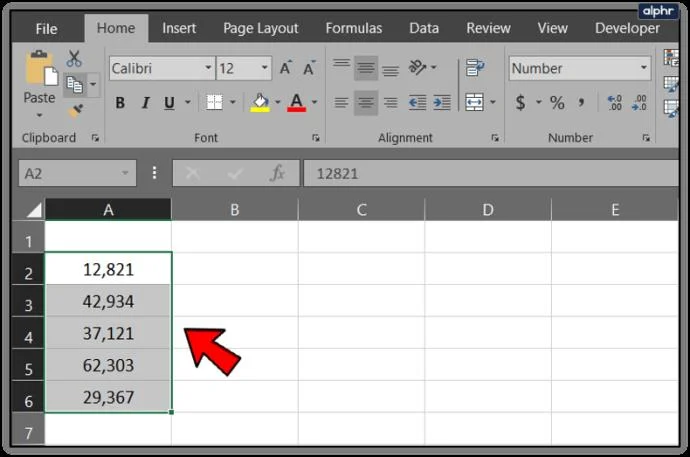This screenshot has height=457, width=690.
Task: Expand the font size dropdown
Action: pyautogui.click(x=264, y=68)
